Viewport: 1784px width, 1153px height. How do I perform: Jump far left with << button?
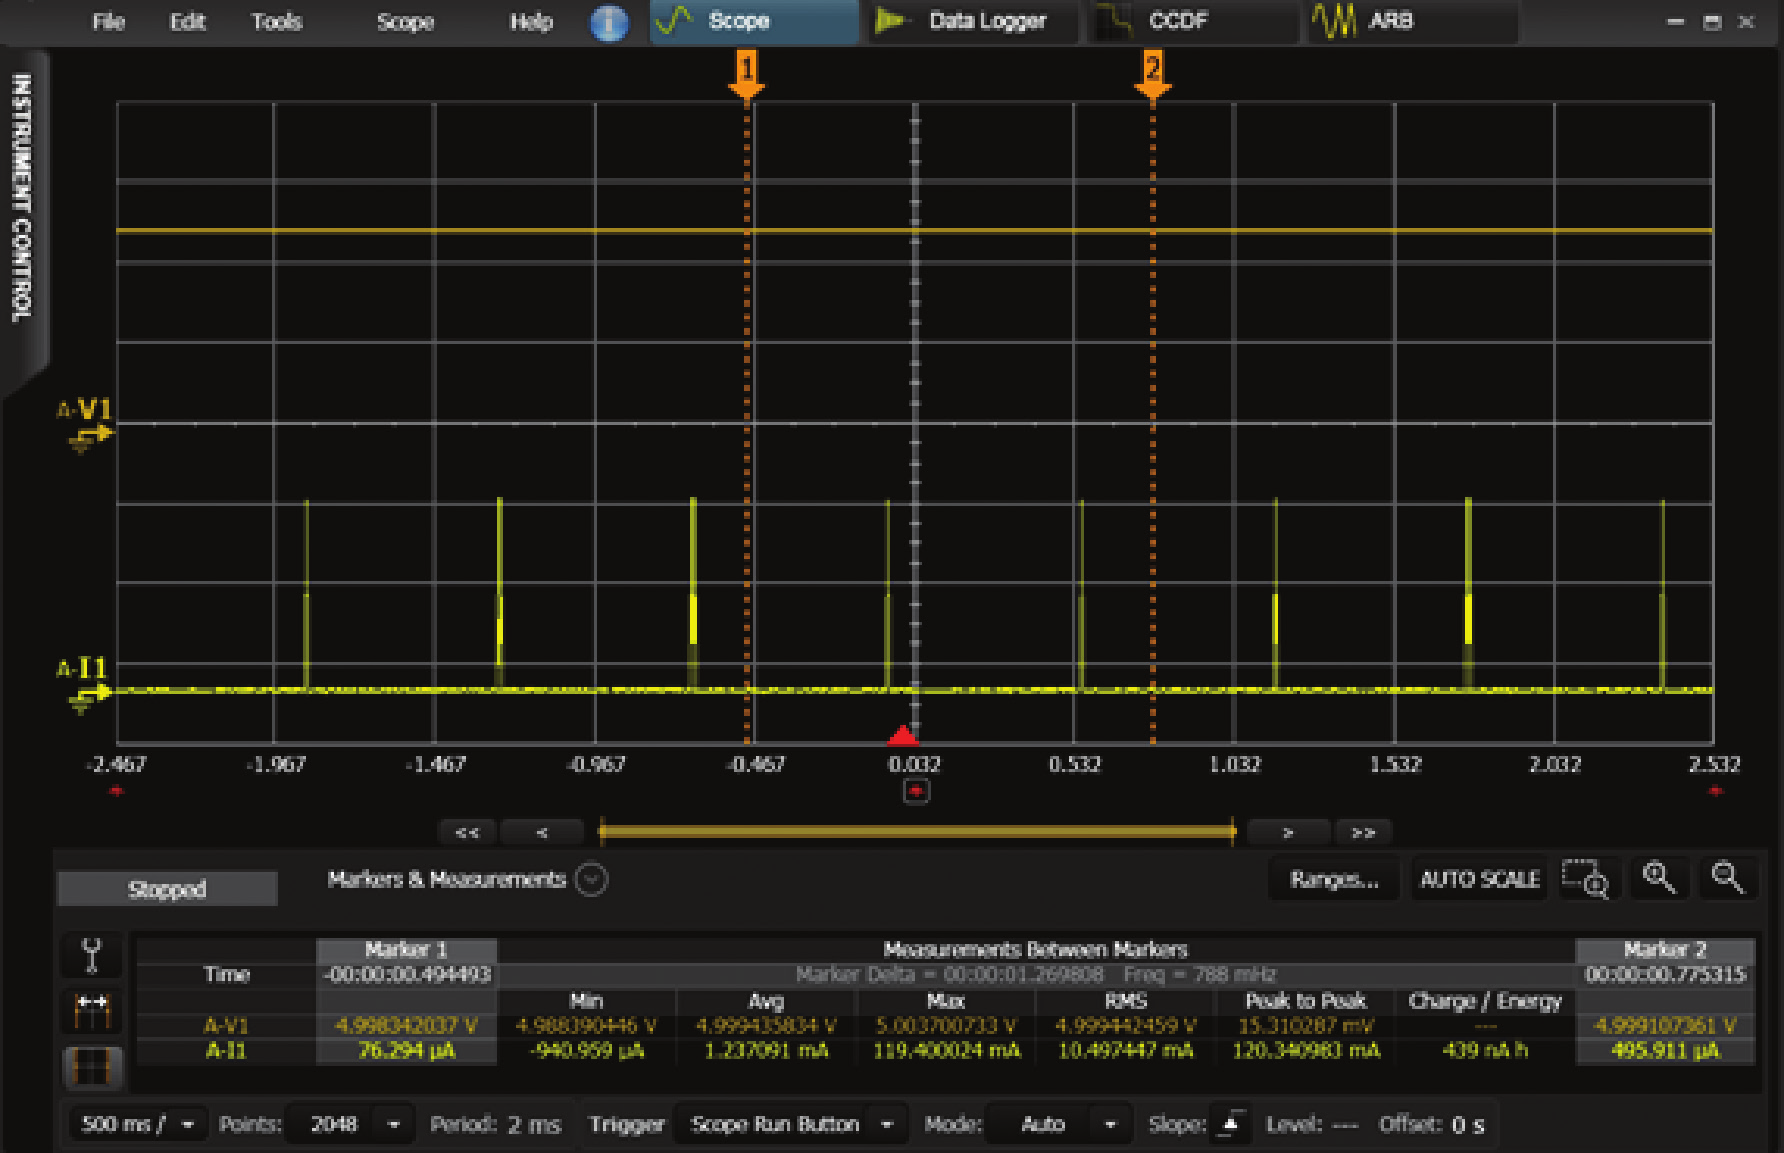467,832
